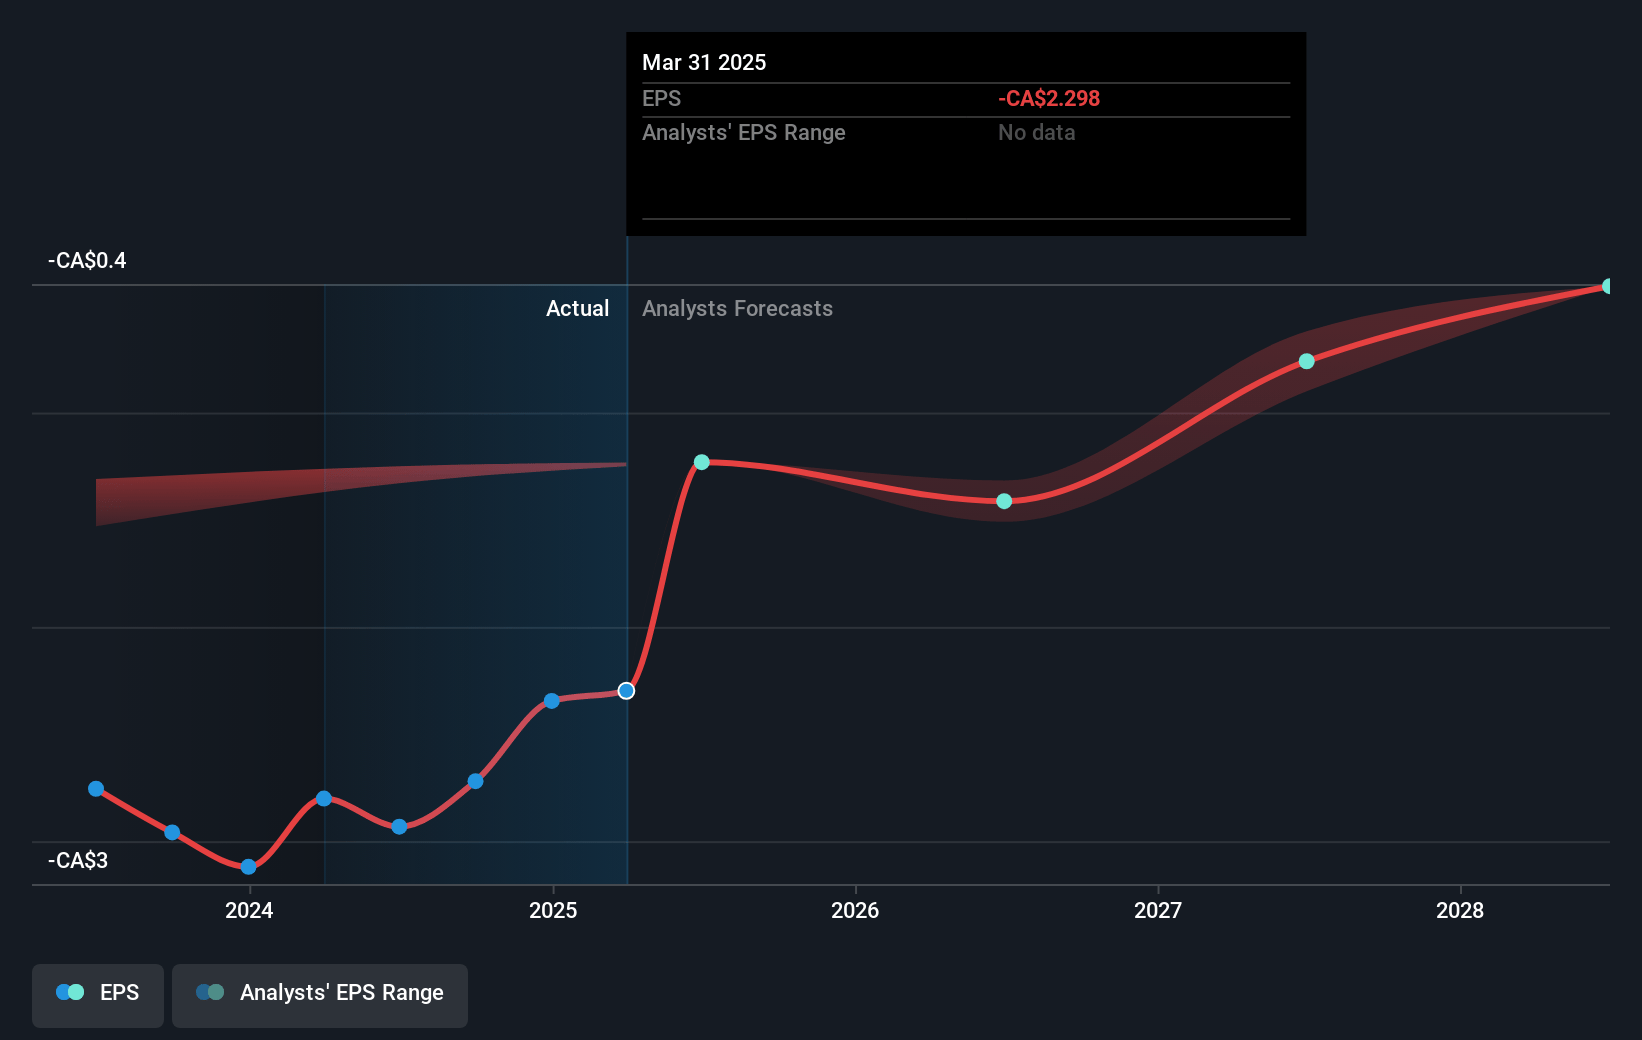Click the 2027 x-axis label
Screen dimensions: 1642x1040
point(1157,910)
